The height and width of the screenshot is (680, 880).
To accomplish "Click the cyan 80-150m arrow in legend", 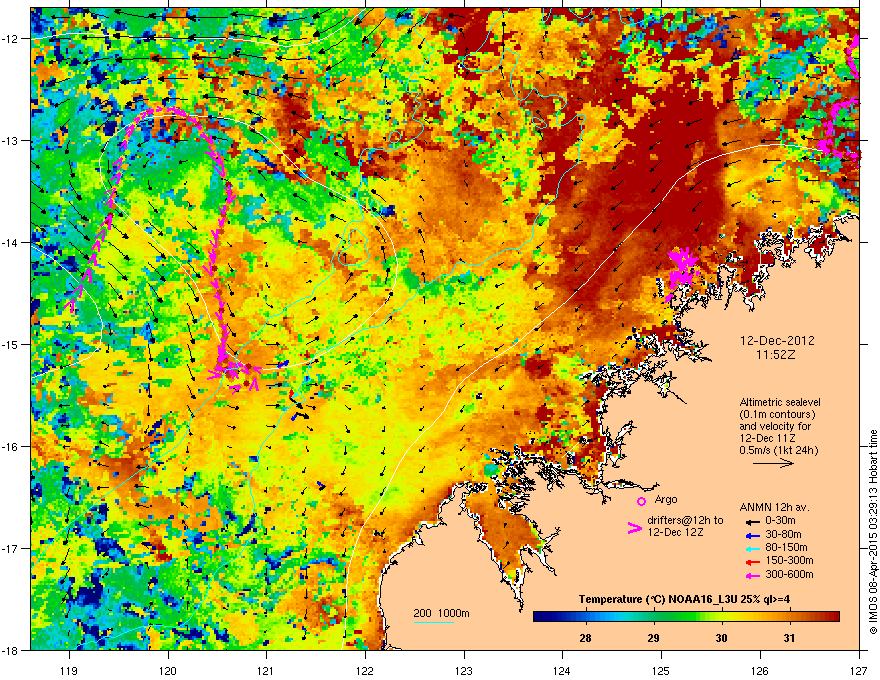I will point(751,548).
